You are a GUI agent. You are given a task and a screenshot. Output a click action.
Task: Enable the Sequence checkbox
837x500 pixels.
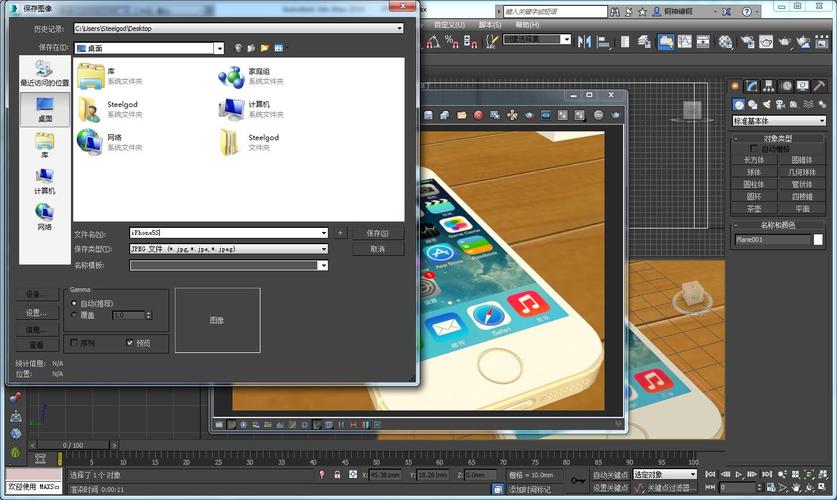(74, 343)
